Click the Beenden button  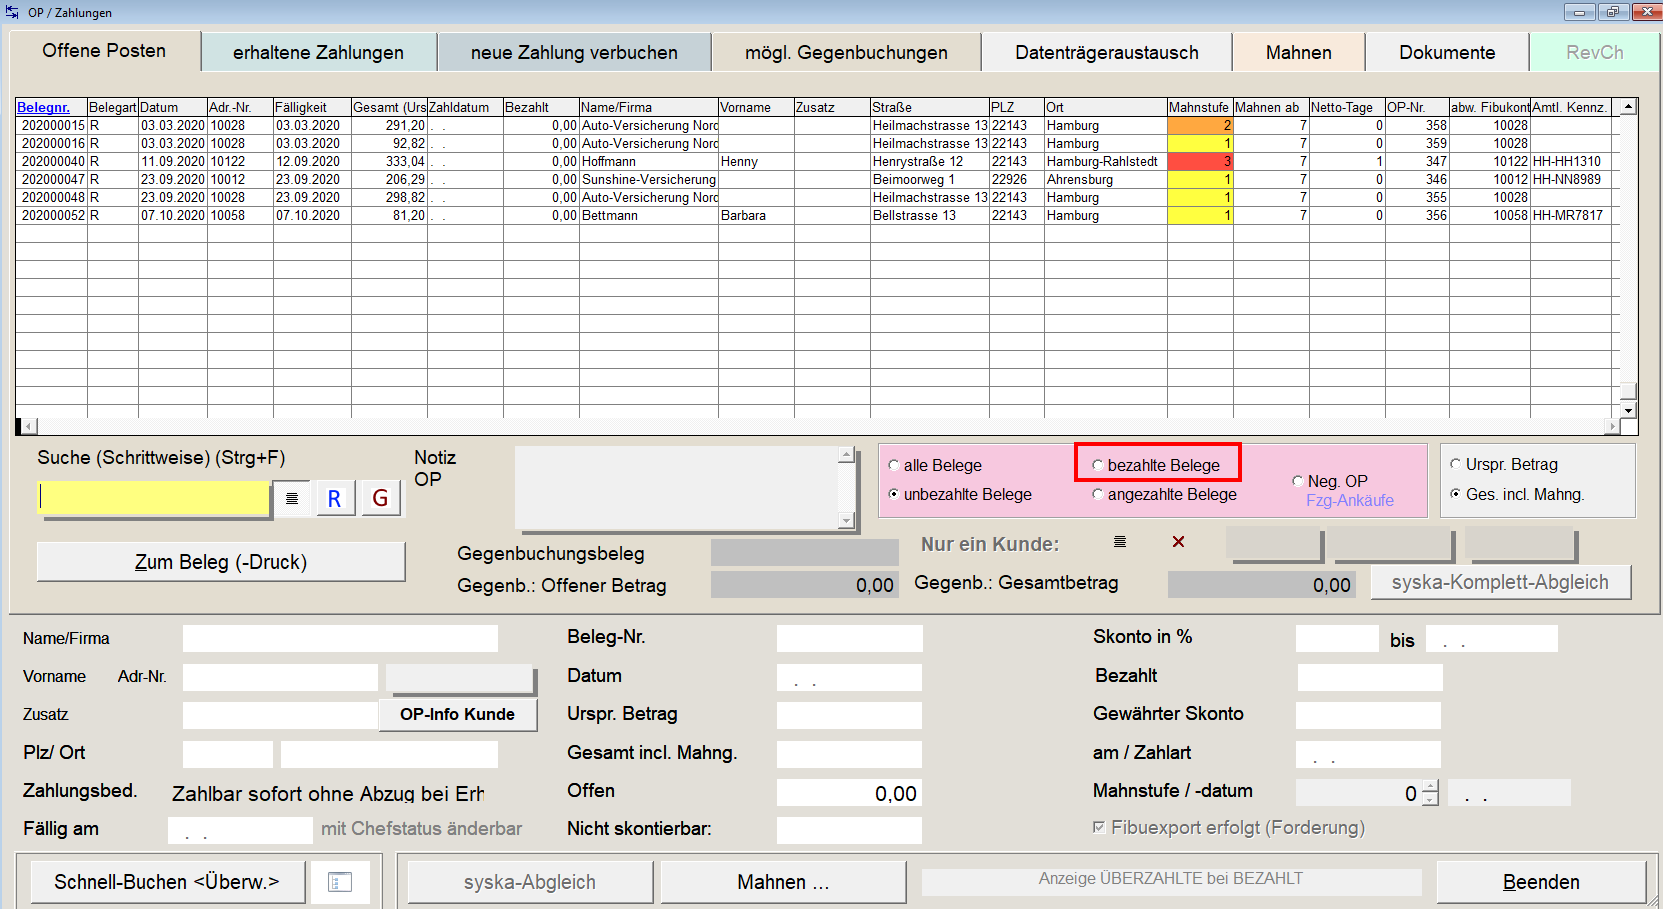tap(1541, 882)
